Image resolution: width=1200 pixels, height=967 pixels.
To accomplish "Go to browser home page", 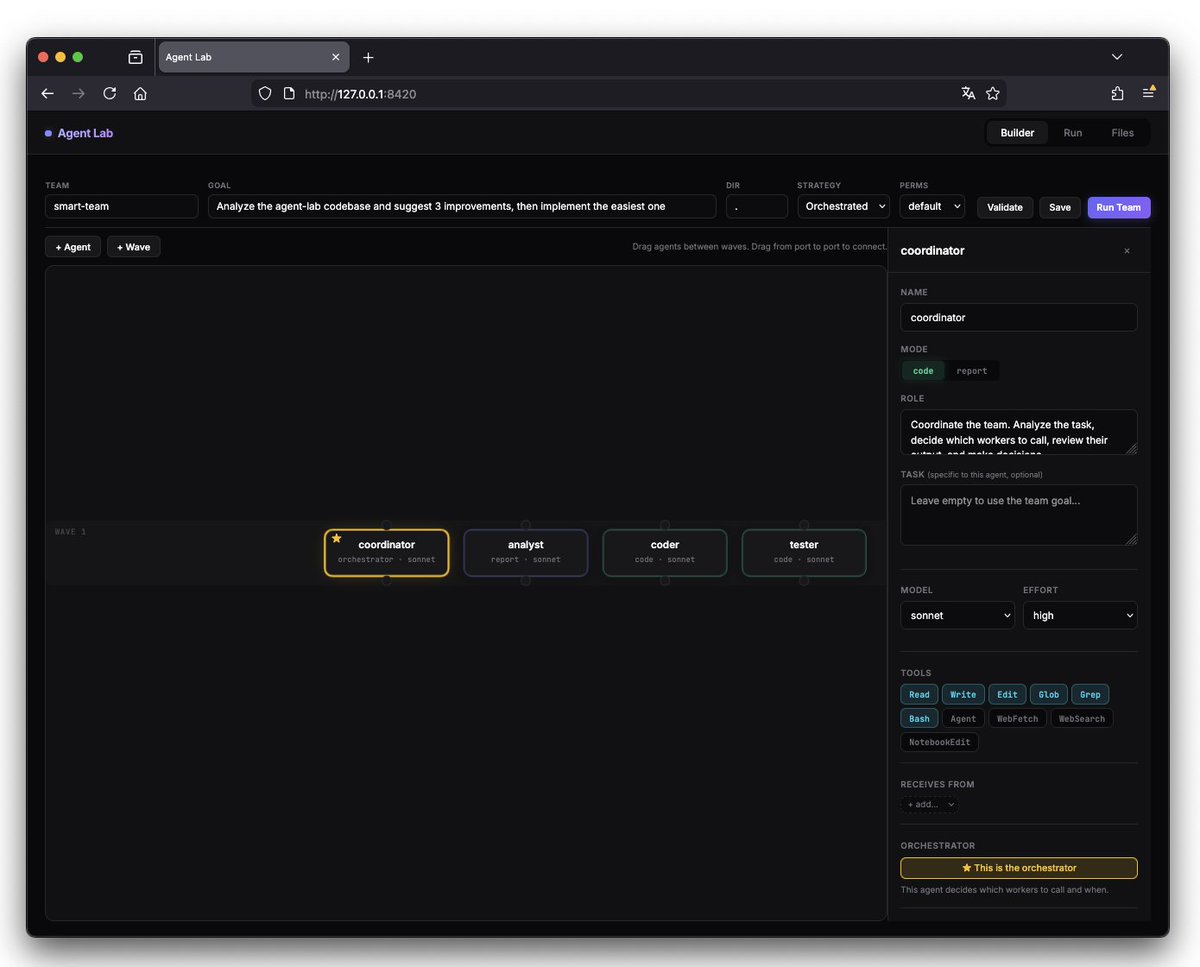I will coord(140,93).
